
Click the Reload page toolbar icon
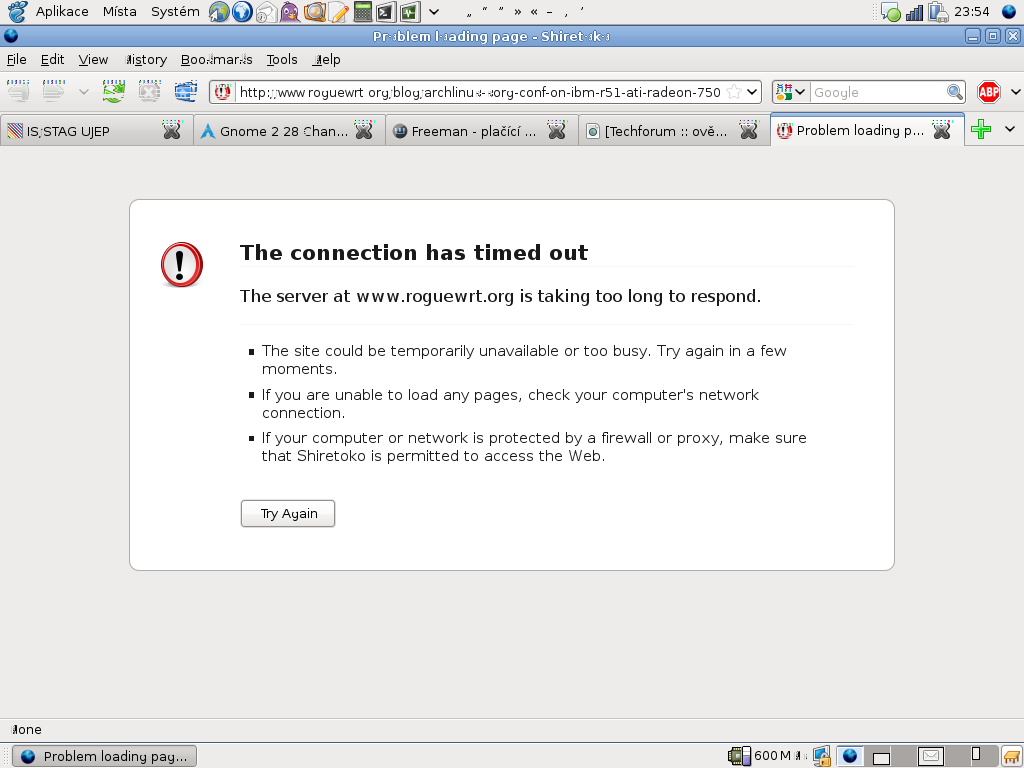tap(113, 92)
